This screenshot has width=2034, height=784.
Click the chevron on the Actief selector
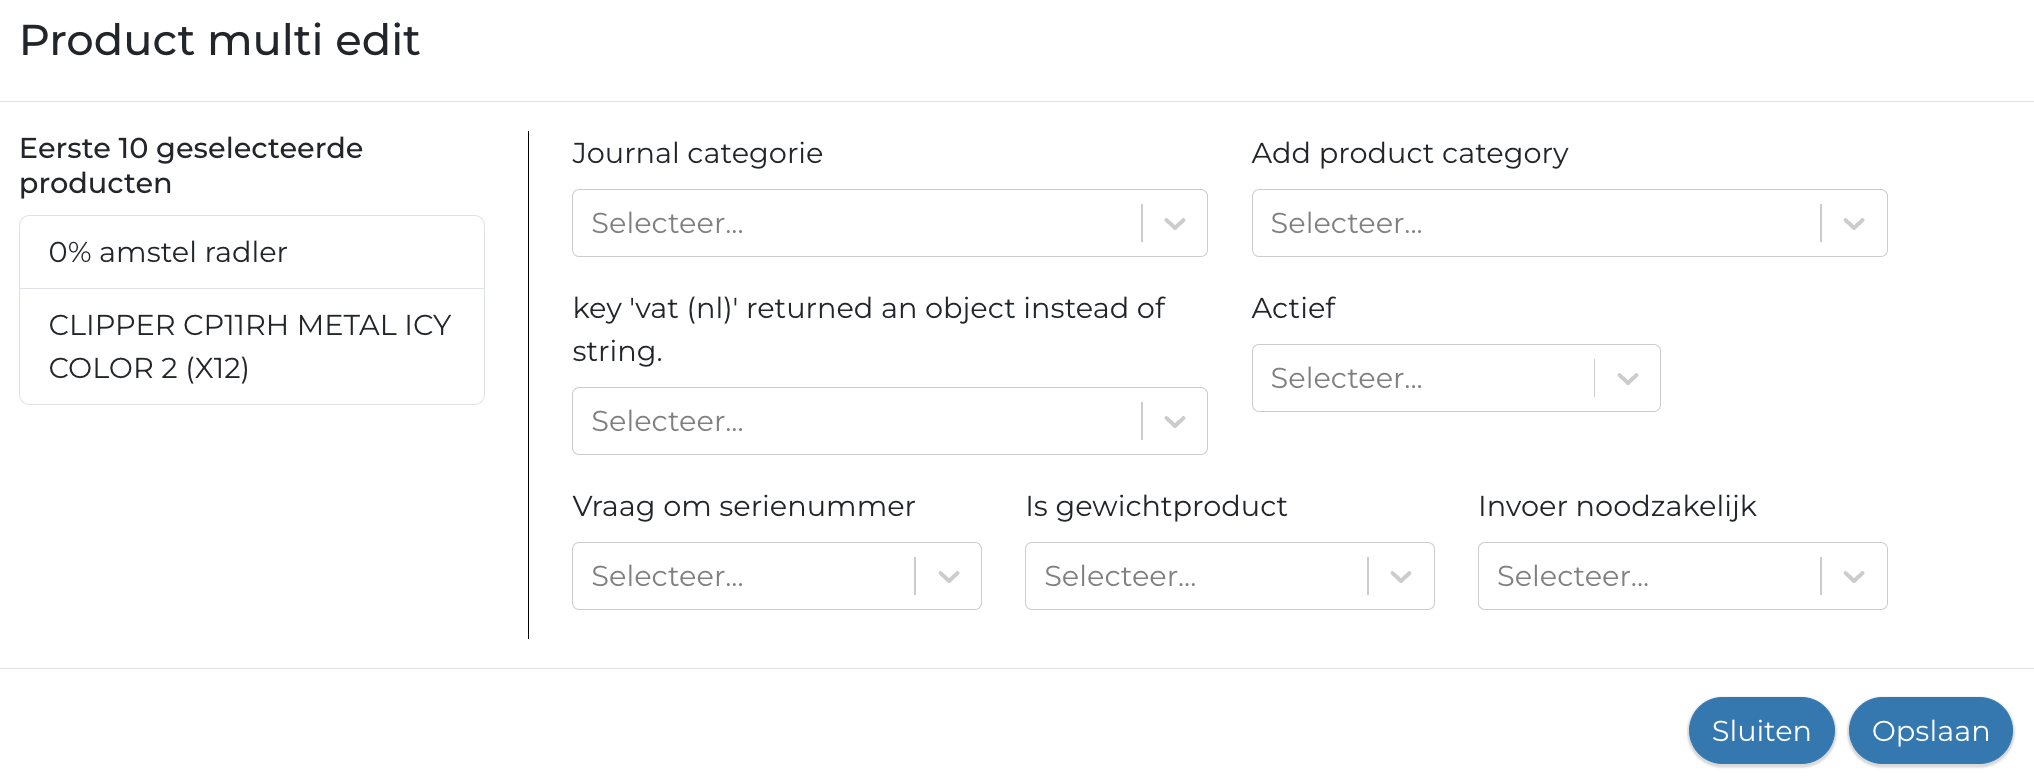coord(1628,378)
